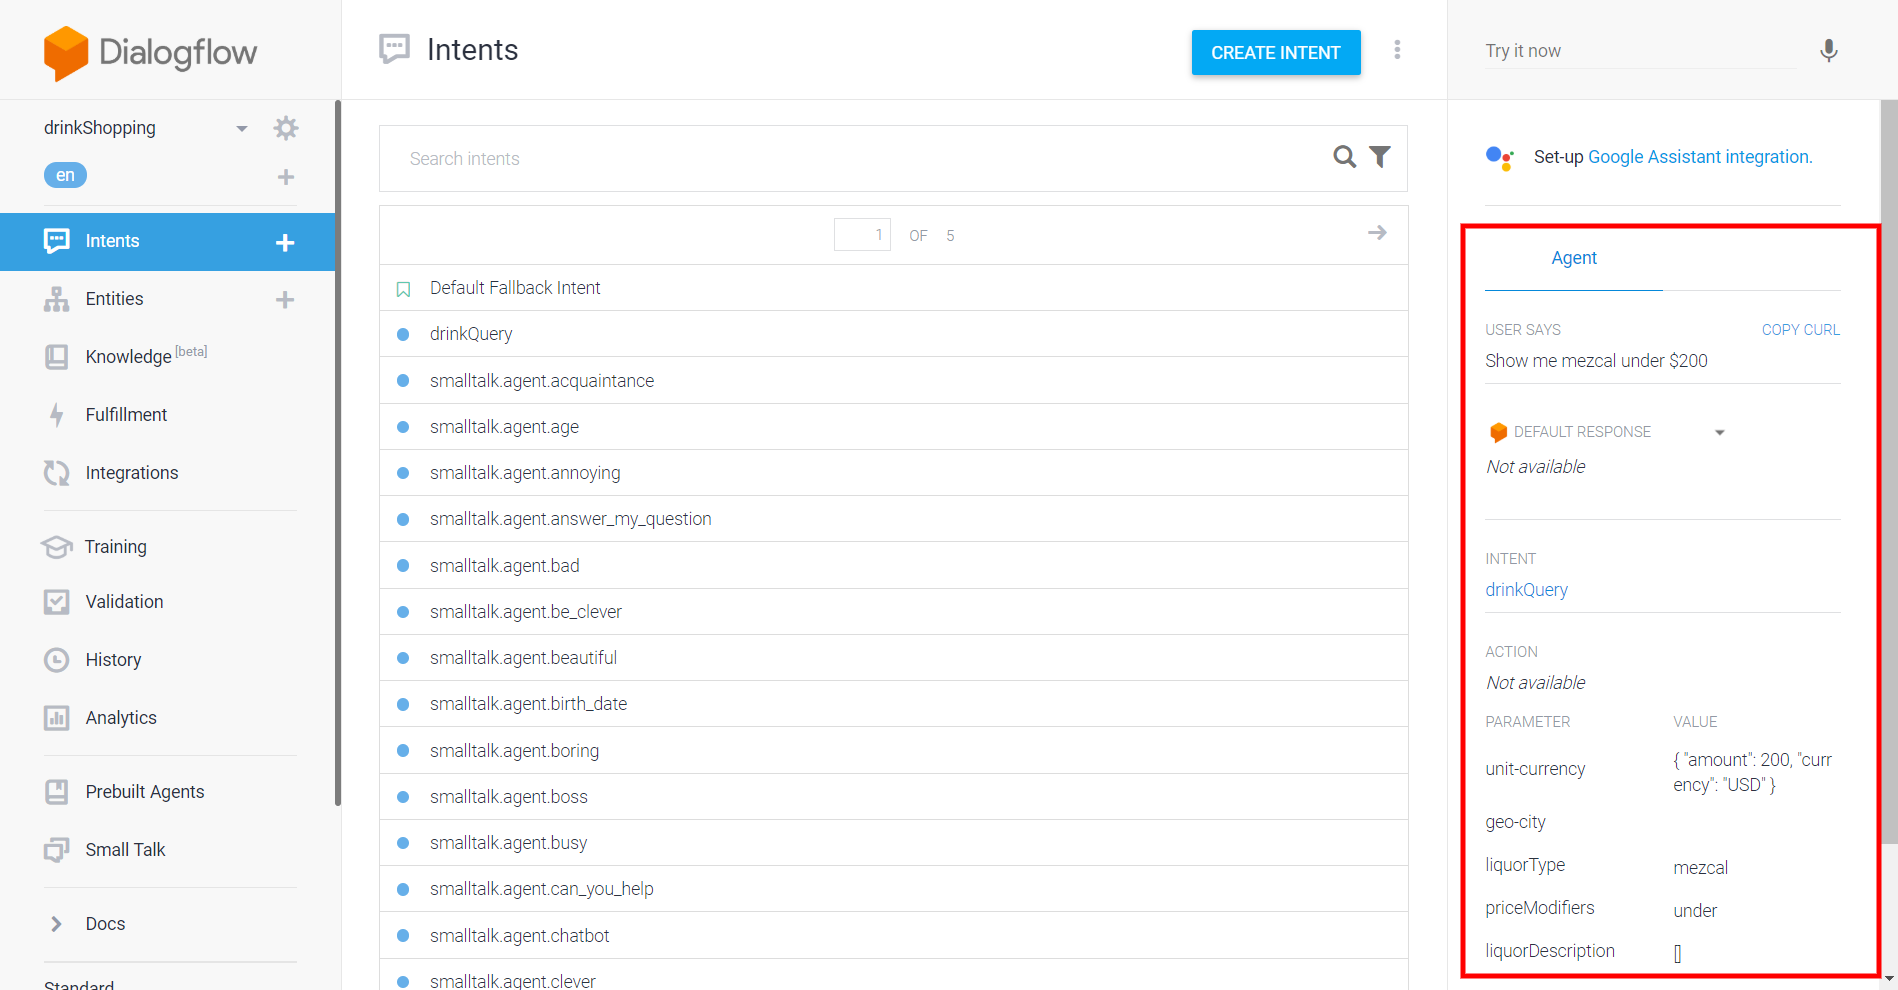
Task: Open the drinkShopping agent dropdown
Action: point(241,128)
